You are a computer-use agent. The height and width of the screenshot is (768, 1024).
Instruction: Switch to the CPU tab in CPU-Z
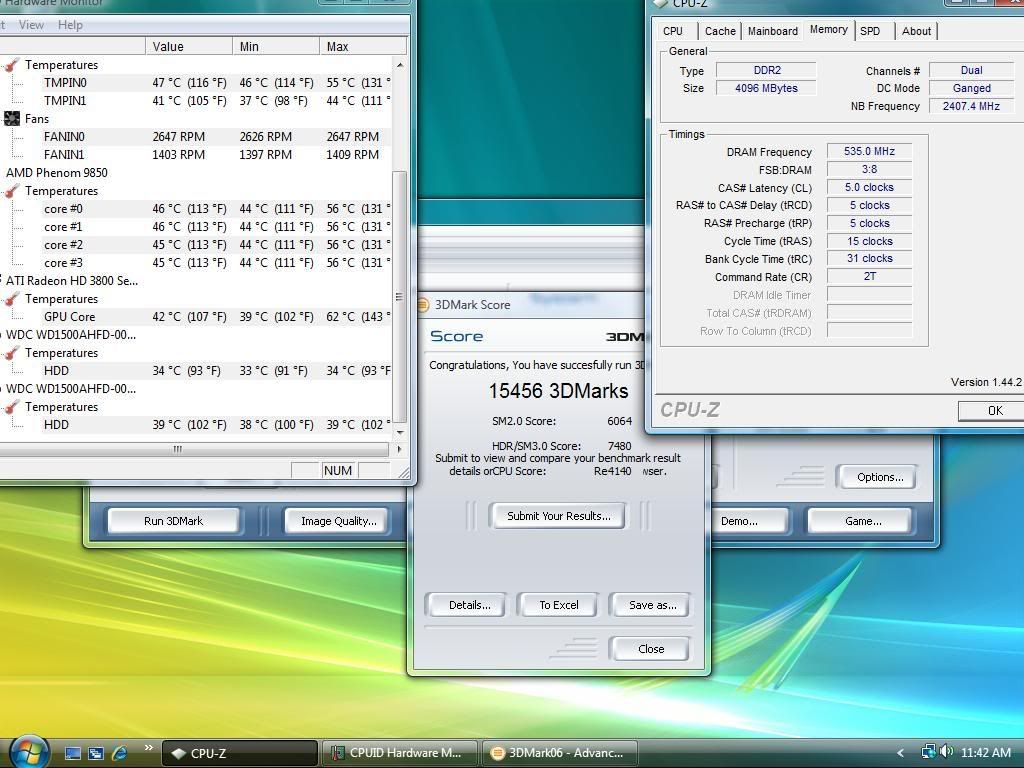673,31
